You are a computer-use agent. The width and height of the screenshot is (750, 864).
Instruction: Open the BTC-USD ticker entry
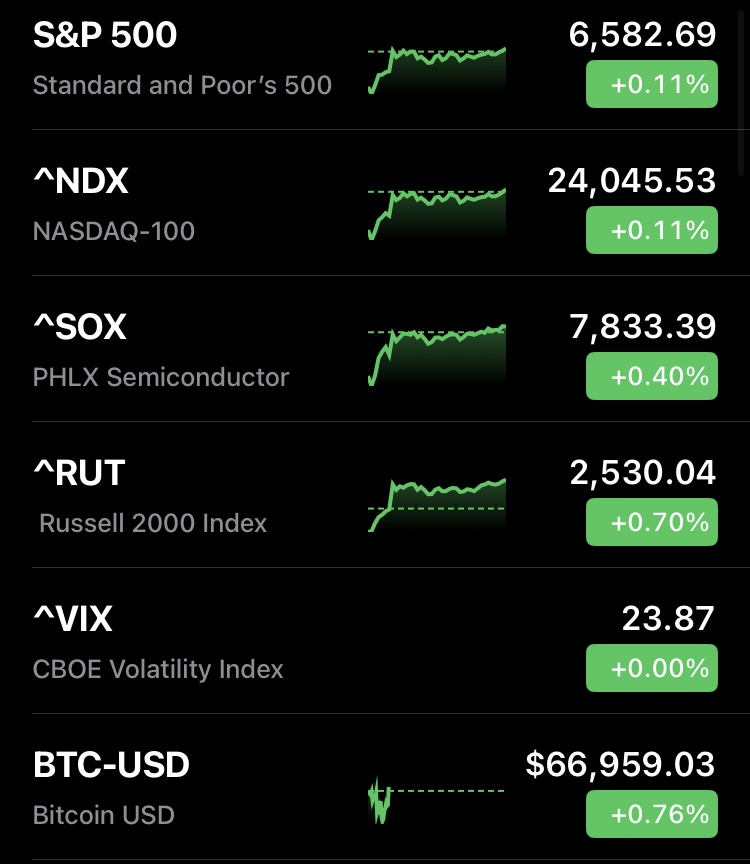(x=111, y=766)
